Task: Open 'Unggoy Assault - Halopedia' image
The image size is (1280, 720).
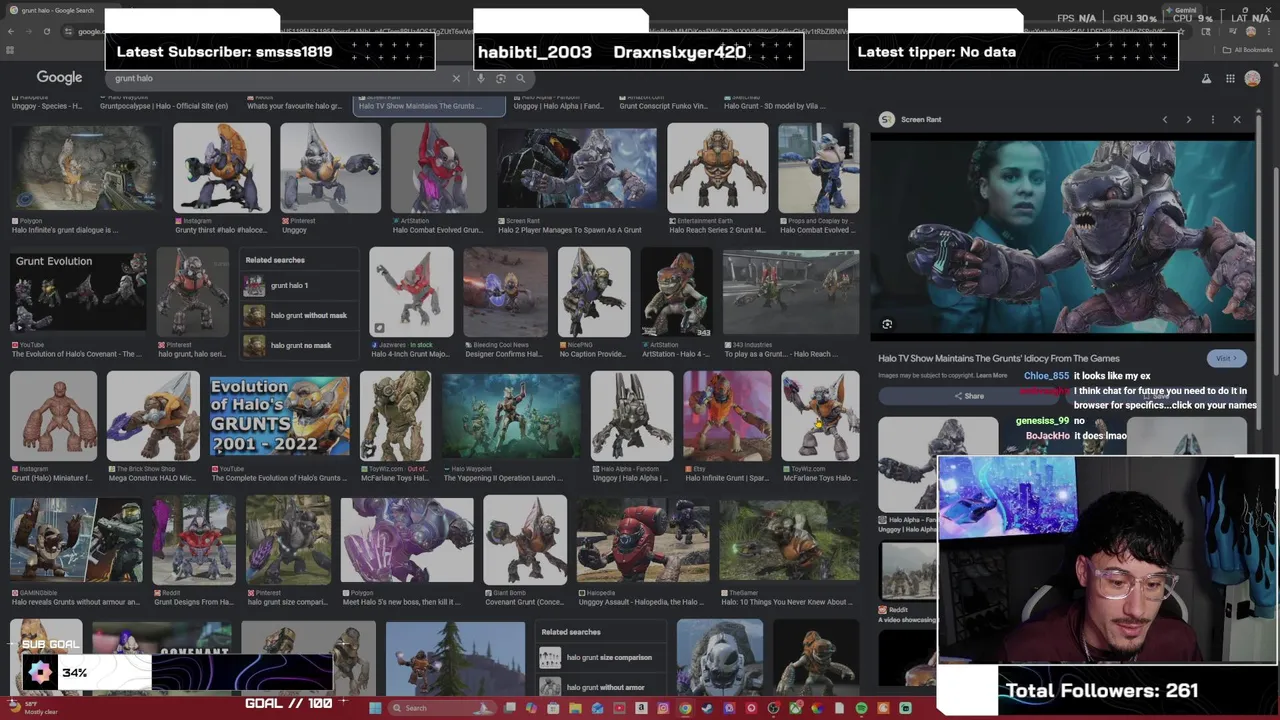Action: point(642,540)
